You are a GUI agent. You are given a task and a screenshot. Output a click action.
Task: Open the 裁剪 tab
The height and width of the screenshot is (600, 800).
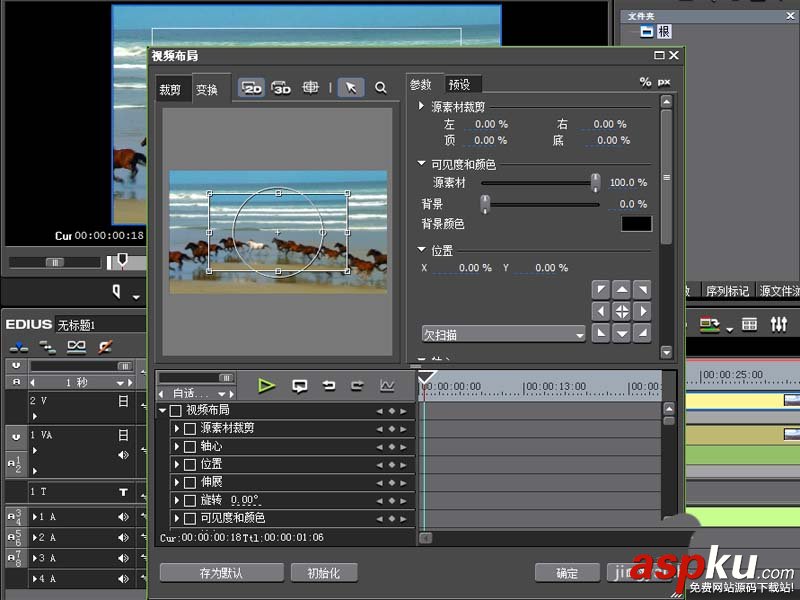point(170,88)
